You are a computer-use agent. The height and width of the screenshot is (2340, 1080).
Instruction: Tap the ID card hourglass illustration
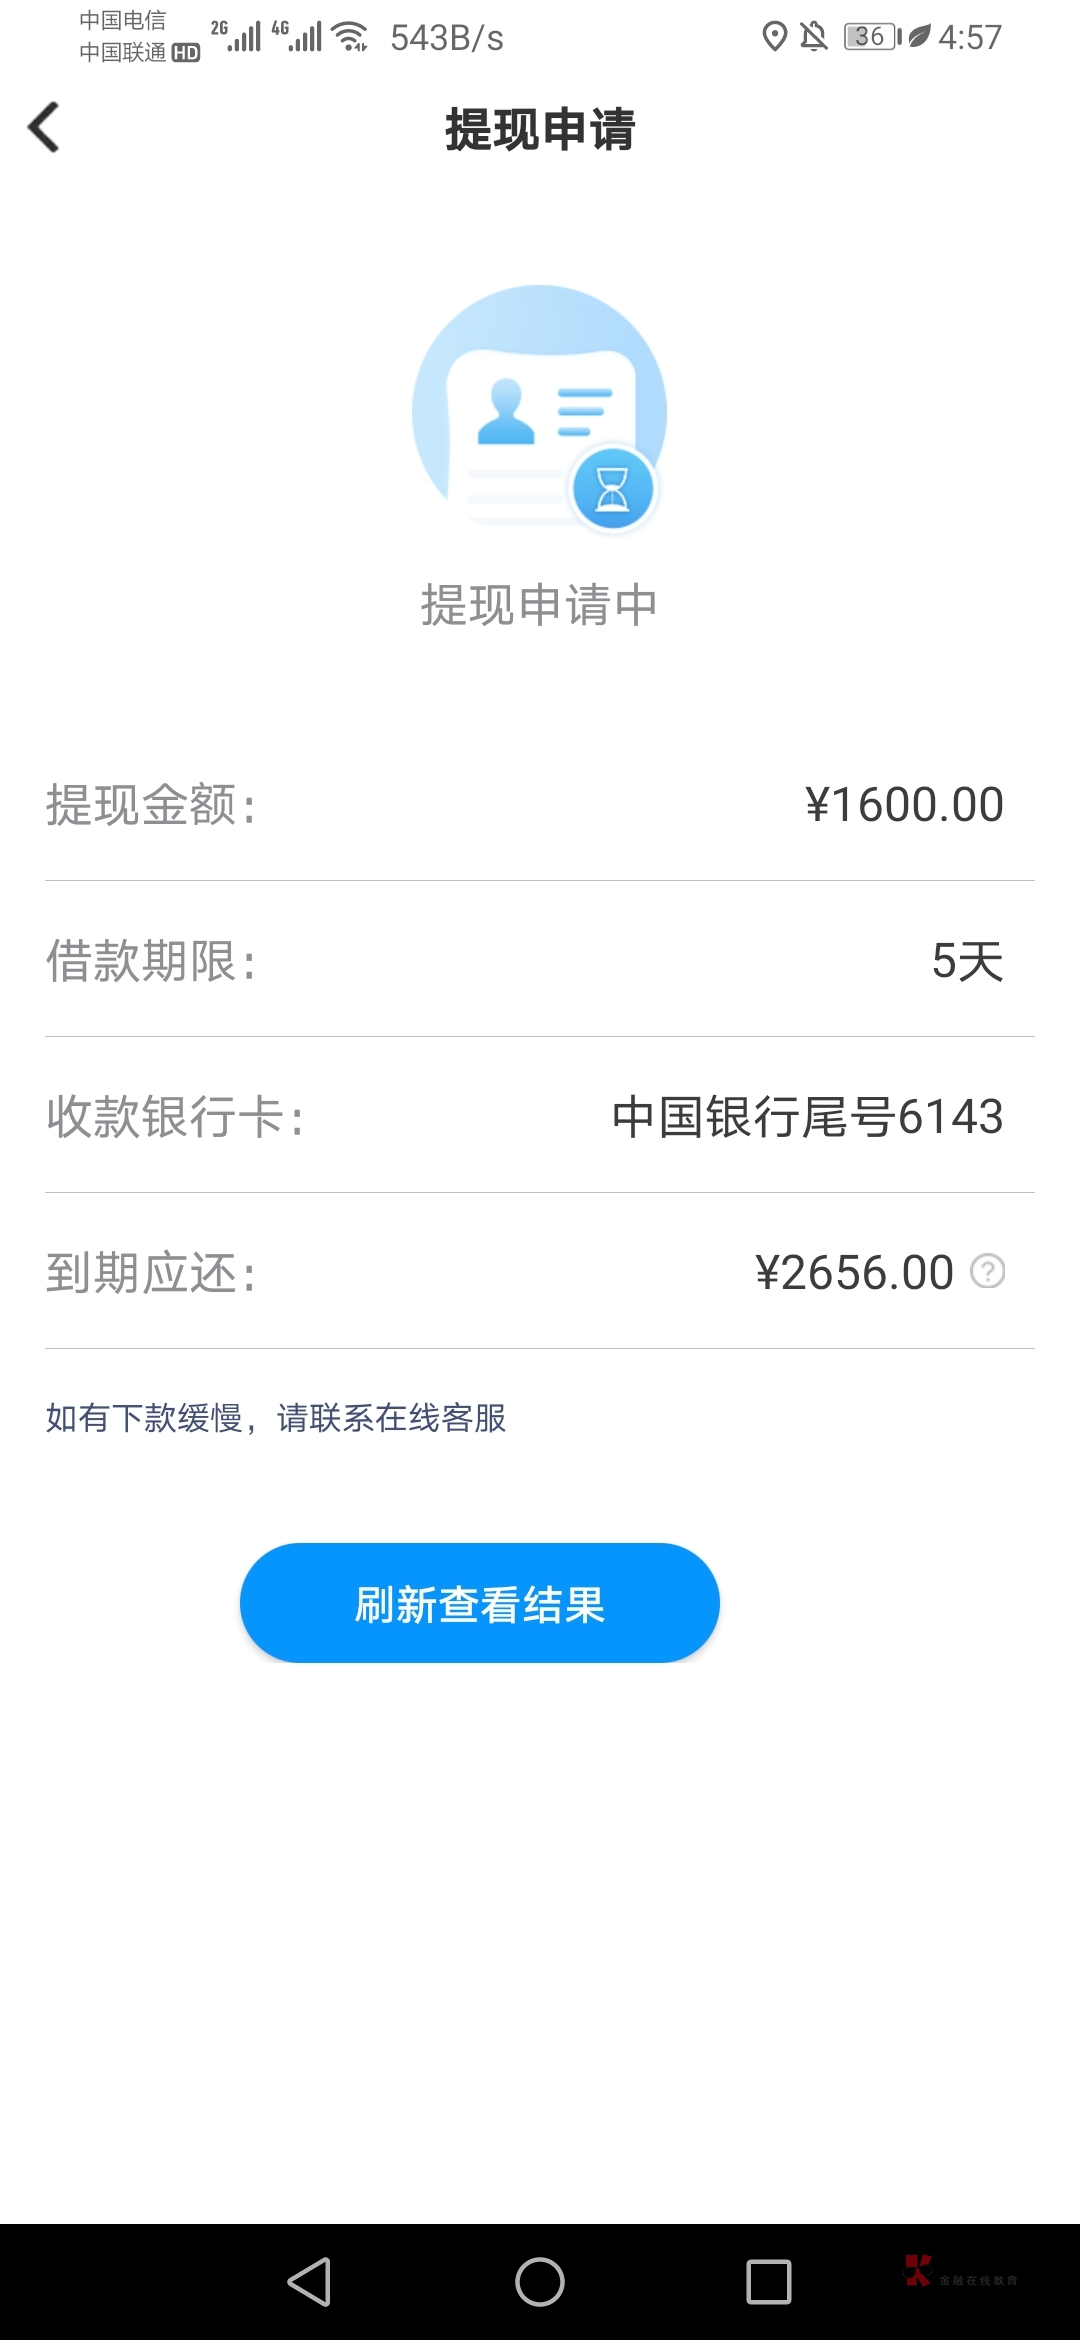540,410
